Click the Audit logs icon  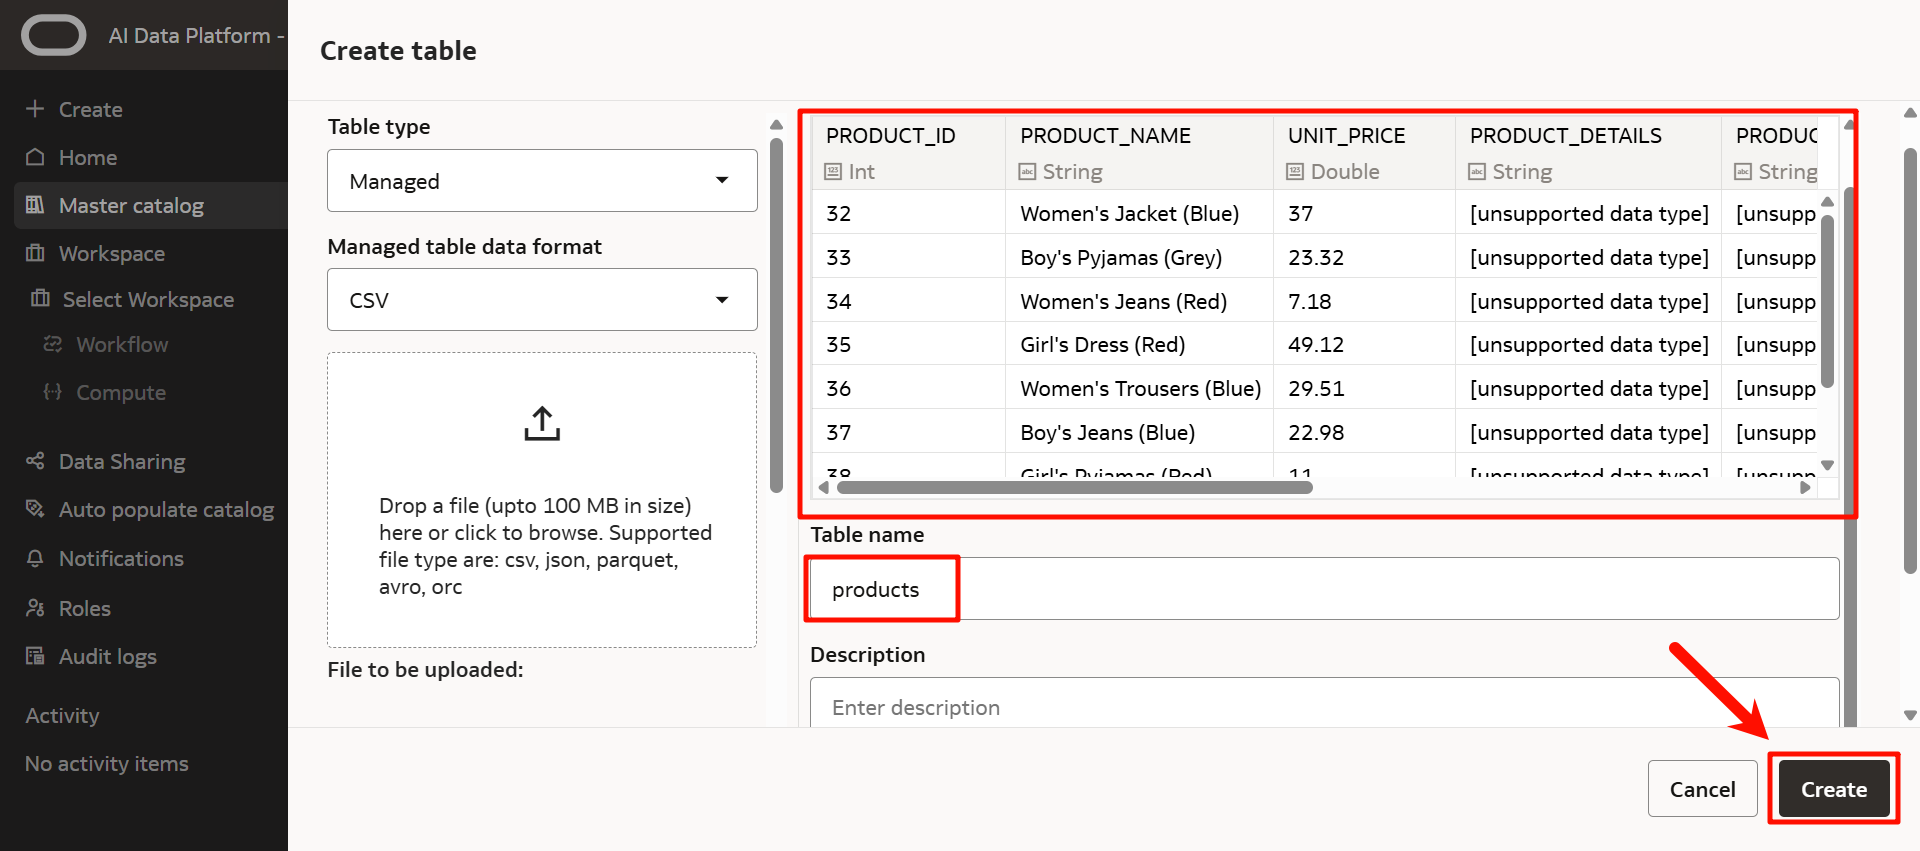click(35, 656)
